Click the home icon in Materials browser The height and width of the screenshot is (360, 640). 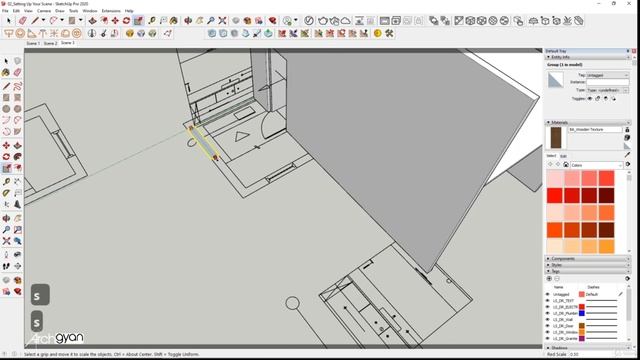(x=566, y=164)
